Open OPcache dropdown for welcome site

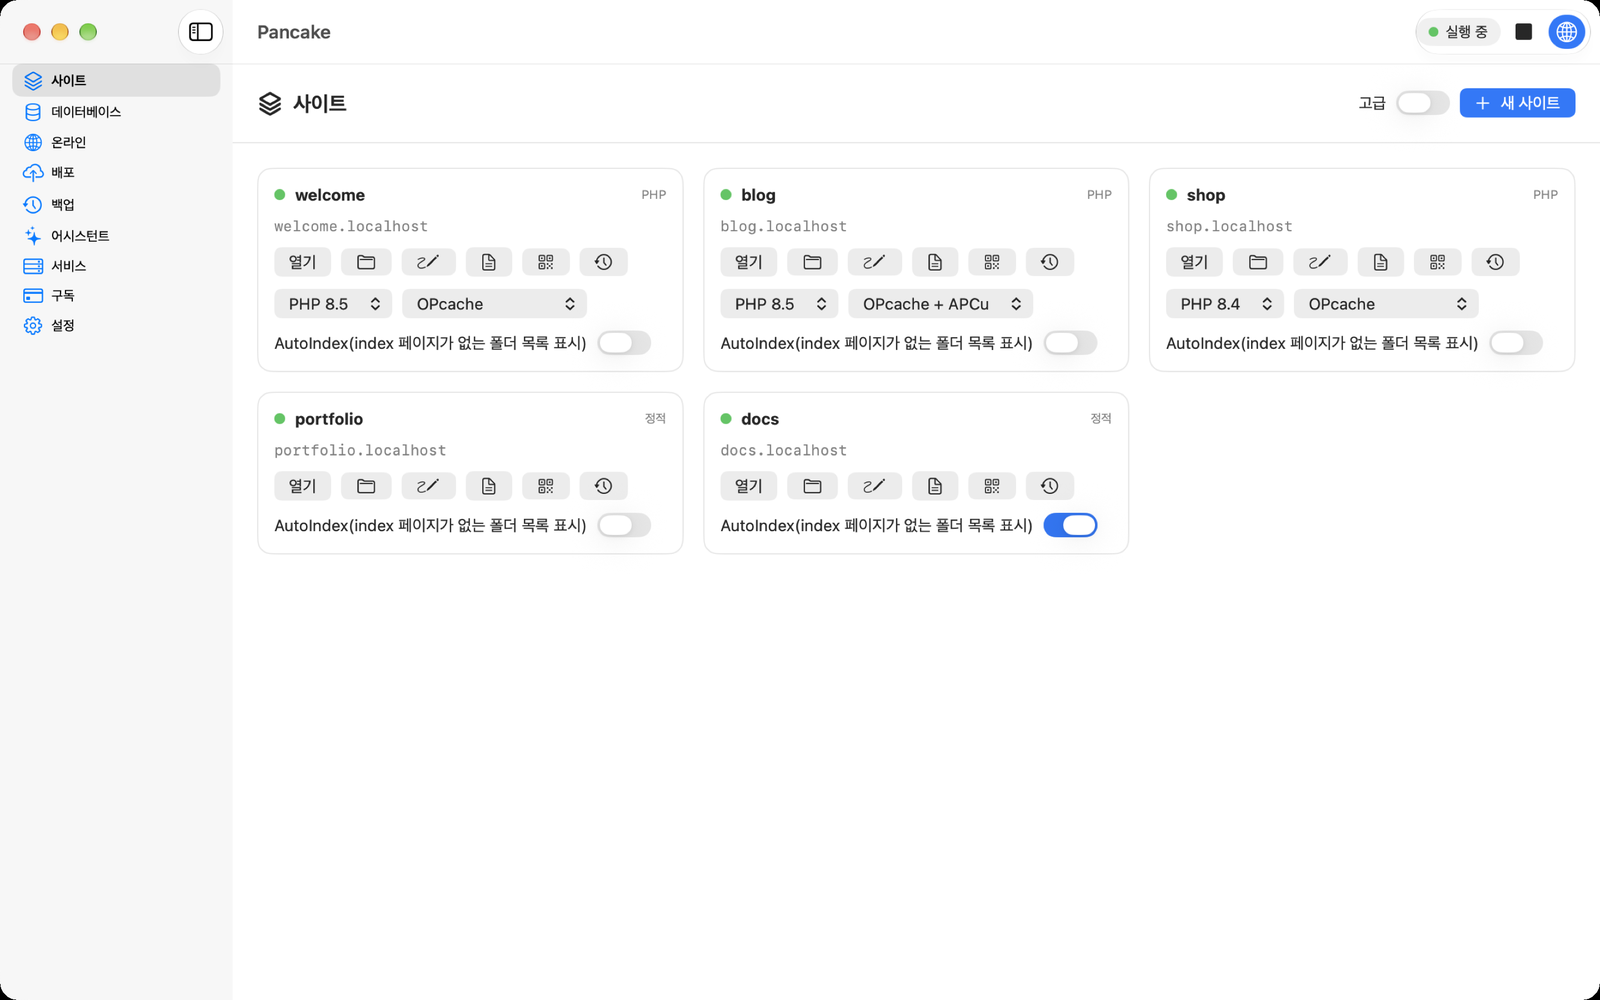click(494, 304)
